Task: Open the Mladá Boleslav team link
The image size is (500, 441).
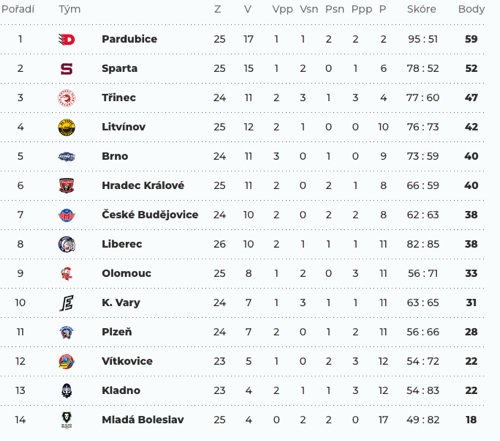Action: [x=143, y=420]
